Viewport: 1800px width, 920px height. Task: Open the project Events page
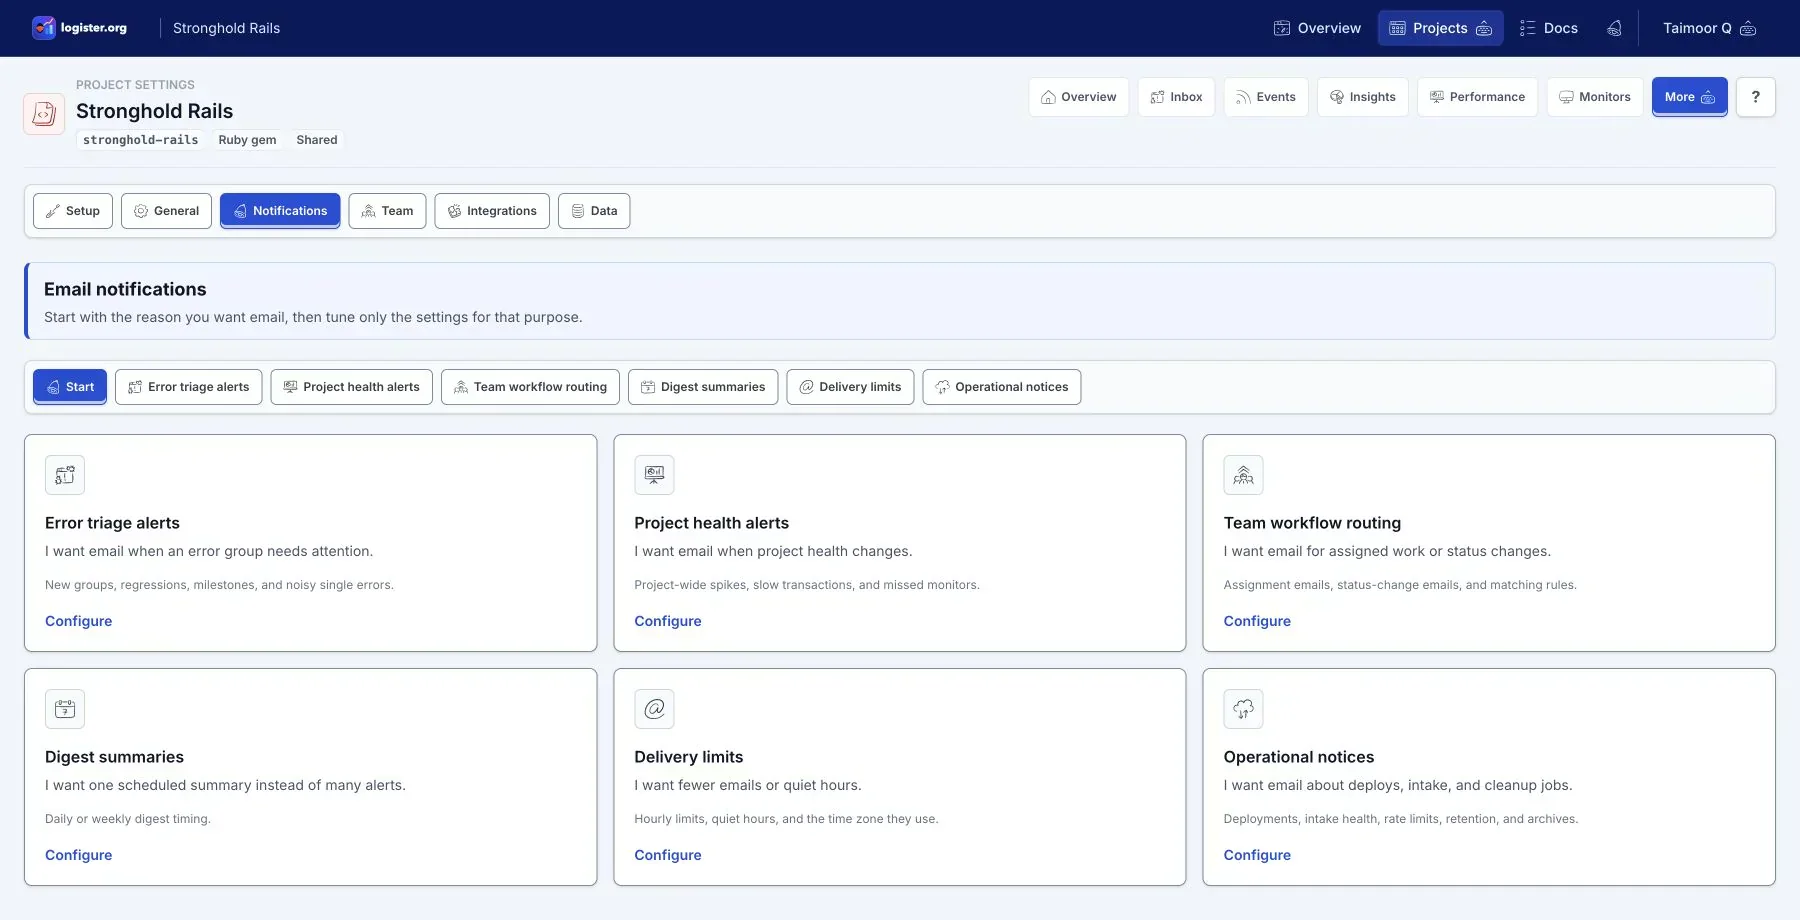pos(1265,97)
